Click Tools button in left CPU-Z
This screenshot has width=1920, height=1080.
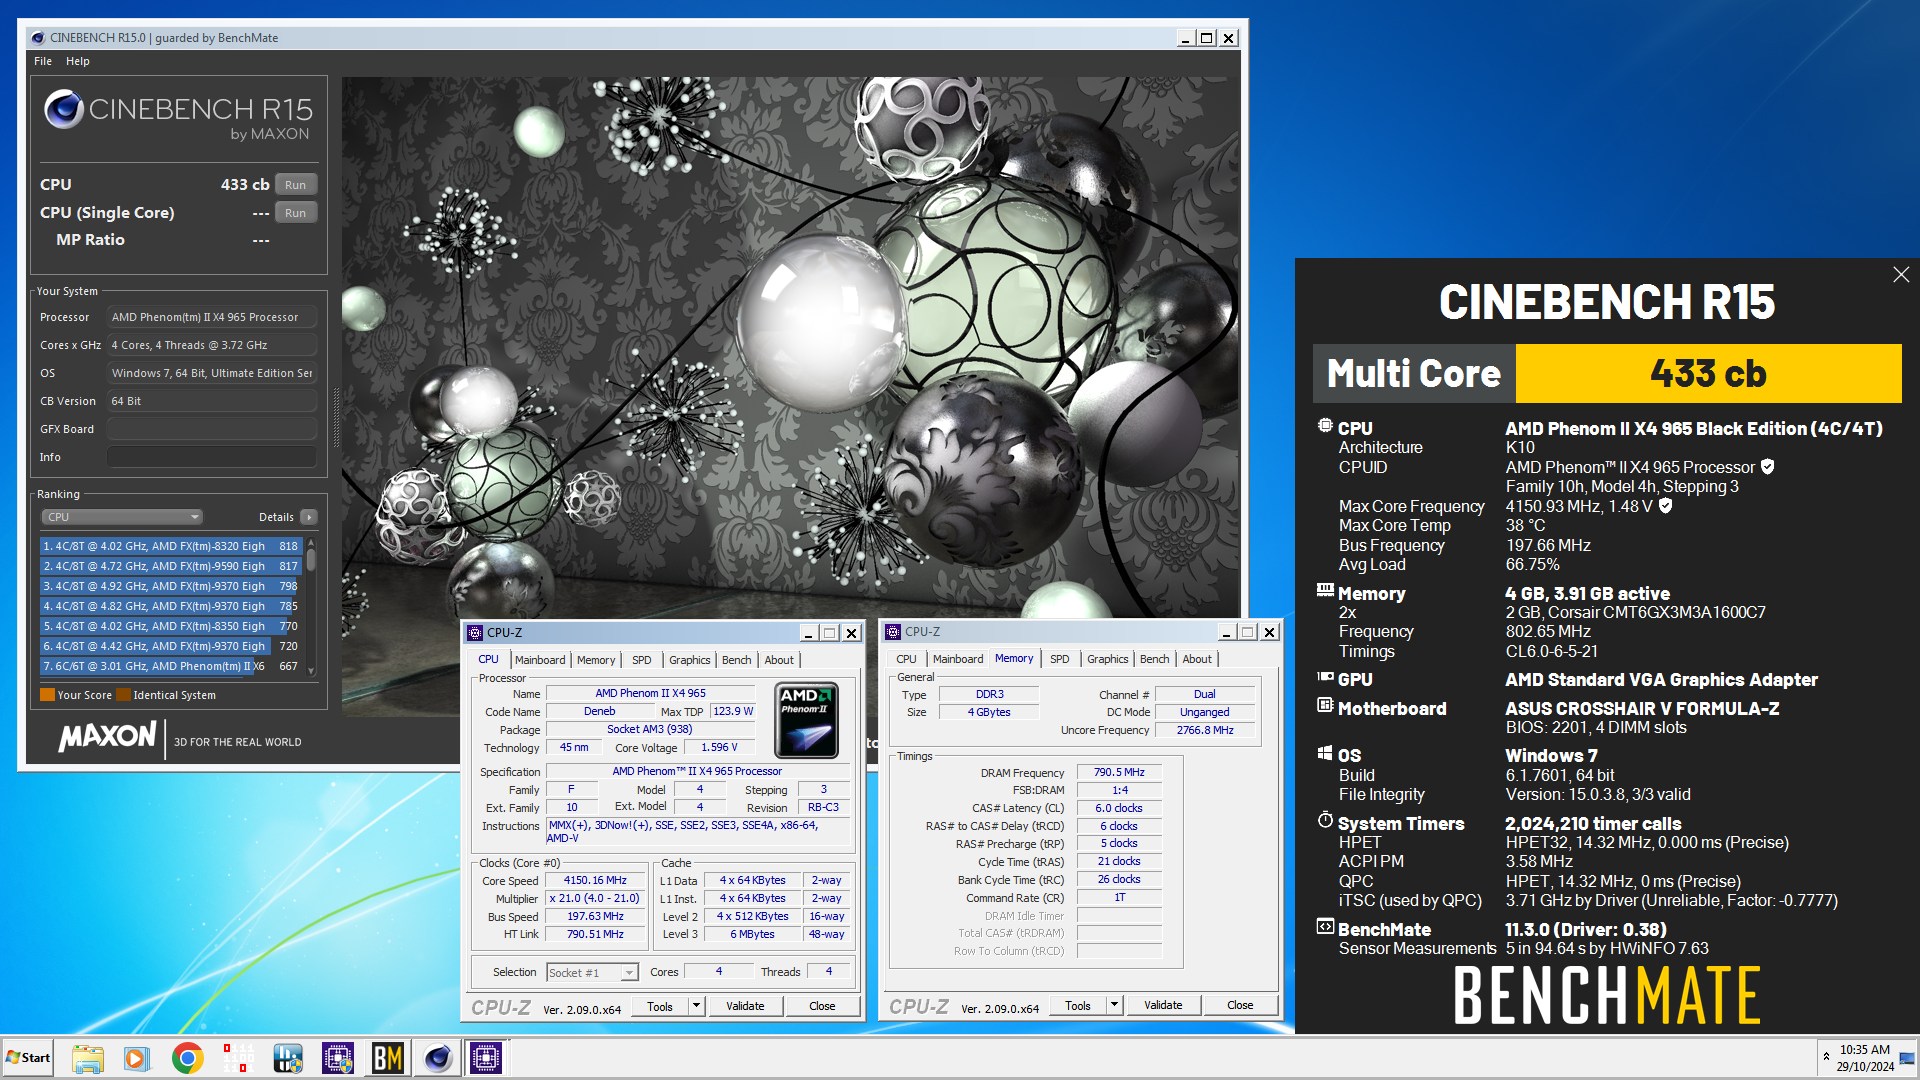point(660,1006)
